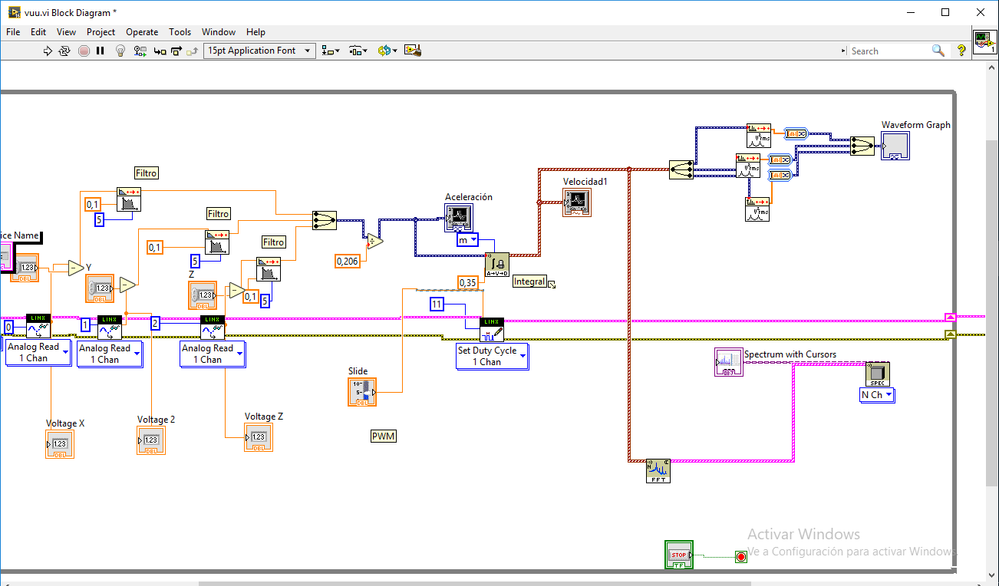The width and height of the screenshot is (999, 586).
Task: Click the Clean Up Diagram icon
Action: pyautogui.click(x=412, y=51)
